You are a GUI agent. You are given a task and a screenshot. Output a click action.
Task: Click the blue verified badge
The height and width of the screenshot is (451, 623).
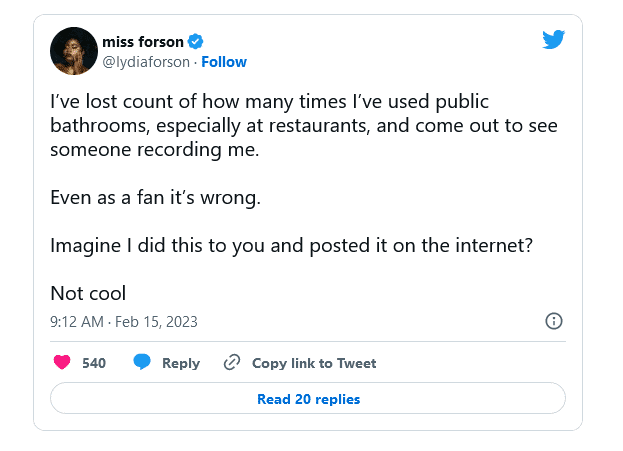click(197, 41)
